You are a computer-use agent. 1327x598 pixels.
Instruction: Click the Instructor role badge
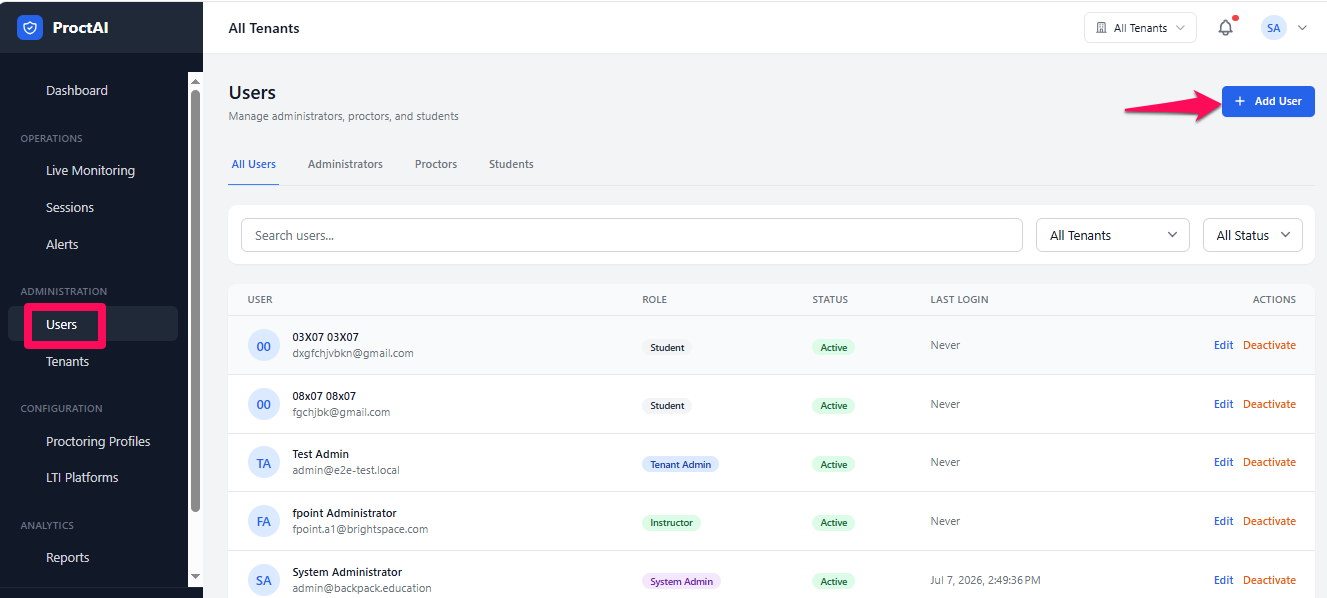click(x=671, y=522)
